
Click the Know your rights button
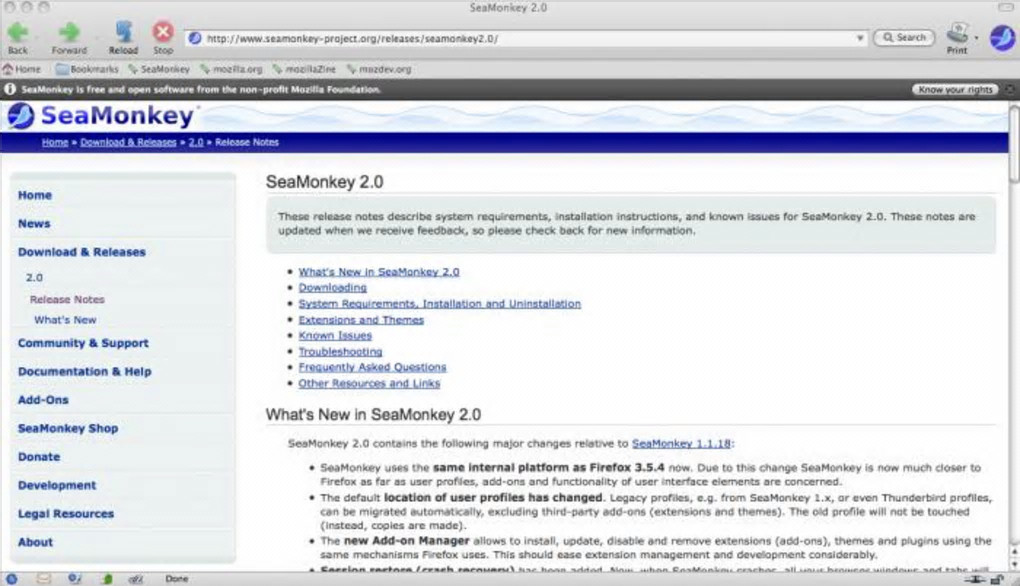(x=955, y=90)
